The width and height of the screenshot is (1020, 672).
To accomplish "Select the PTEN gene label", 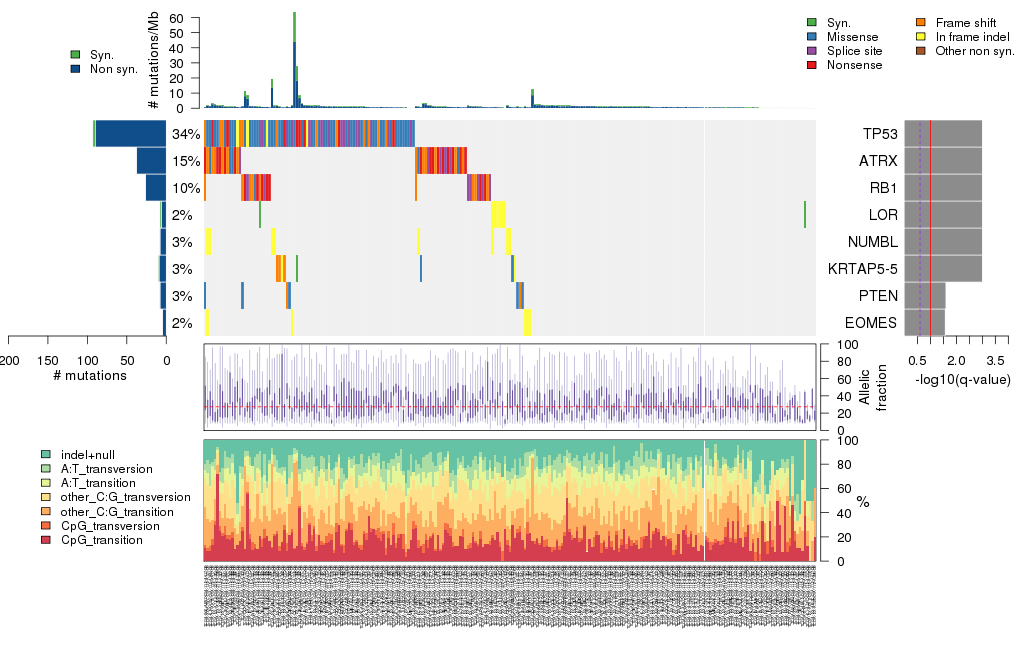I will [x=878, y=296].
